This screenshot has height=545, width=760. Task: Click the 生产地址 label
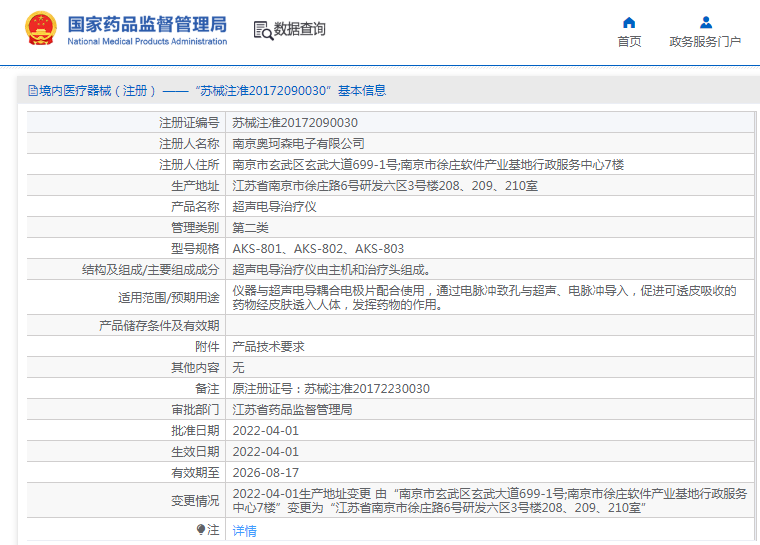click(x=195, y=186)
